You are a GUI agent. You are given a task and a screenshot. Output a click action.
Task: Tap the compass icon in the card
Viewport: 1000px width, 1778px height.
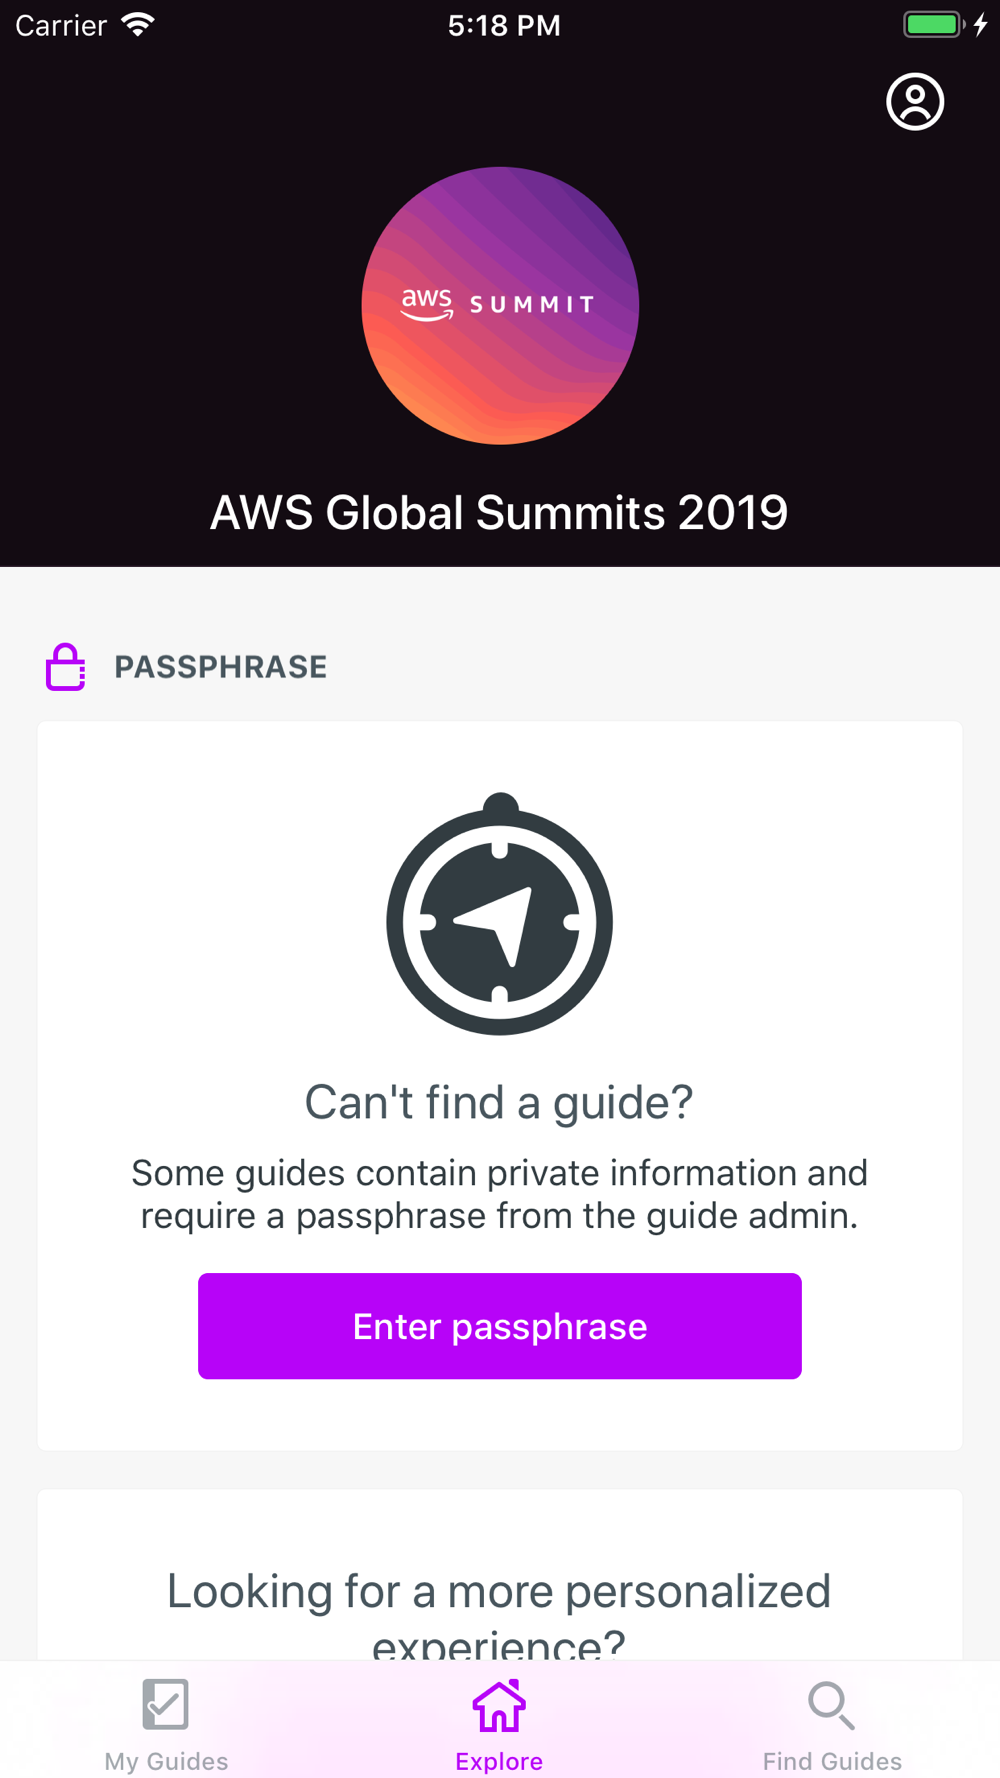click(x=500, y=914)
